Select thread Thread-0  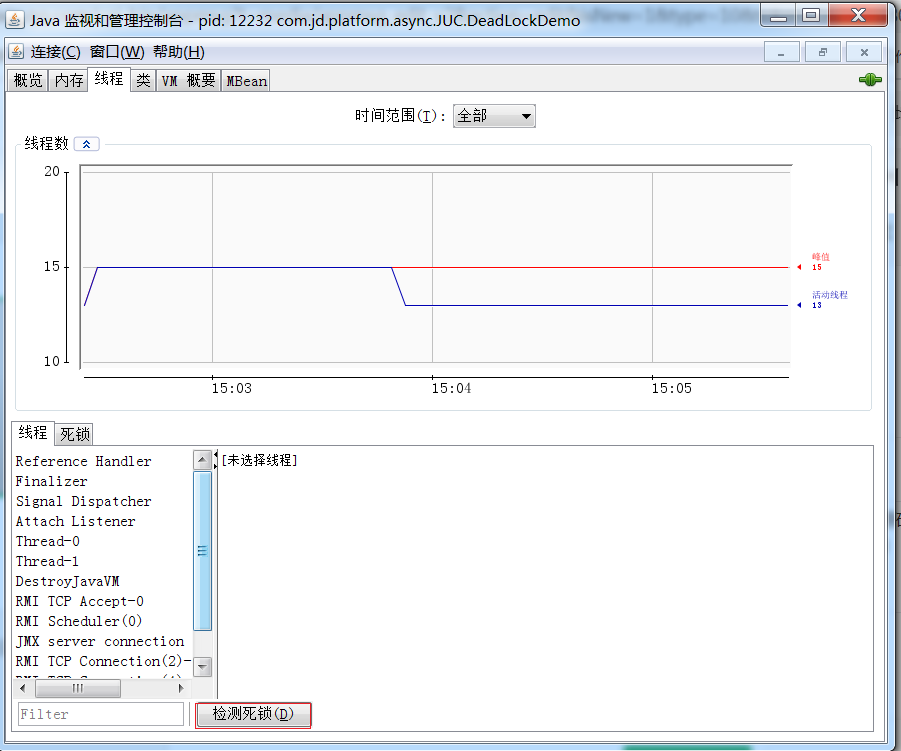point(48,541)
